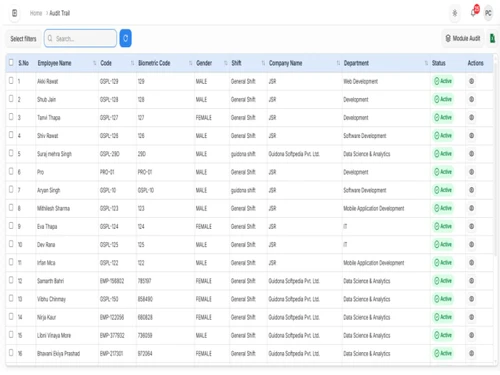Open the Select filters dropdown

click(23, 39)
